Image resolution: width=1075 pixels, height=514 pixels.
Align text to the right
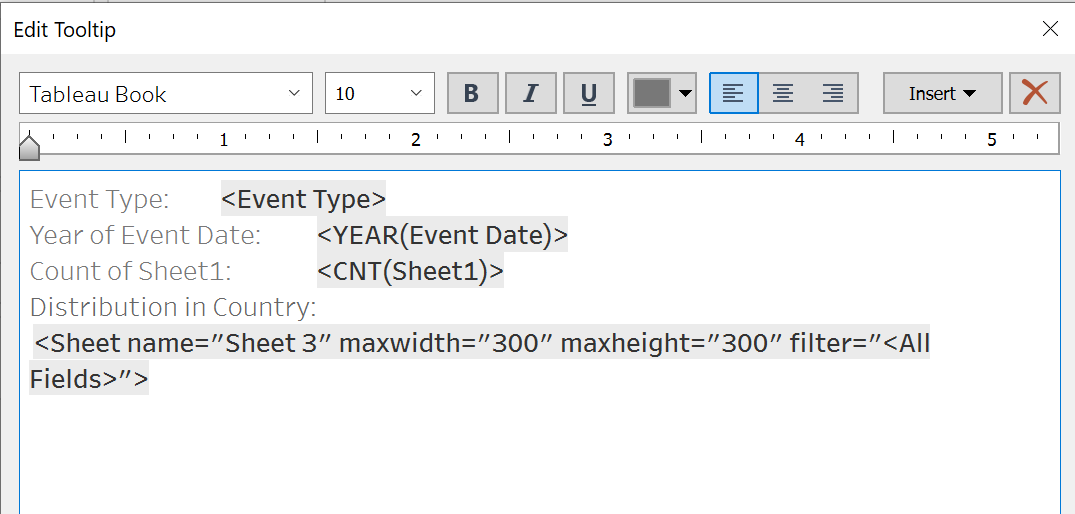(832, 94)
